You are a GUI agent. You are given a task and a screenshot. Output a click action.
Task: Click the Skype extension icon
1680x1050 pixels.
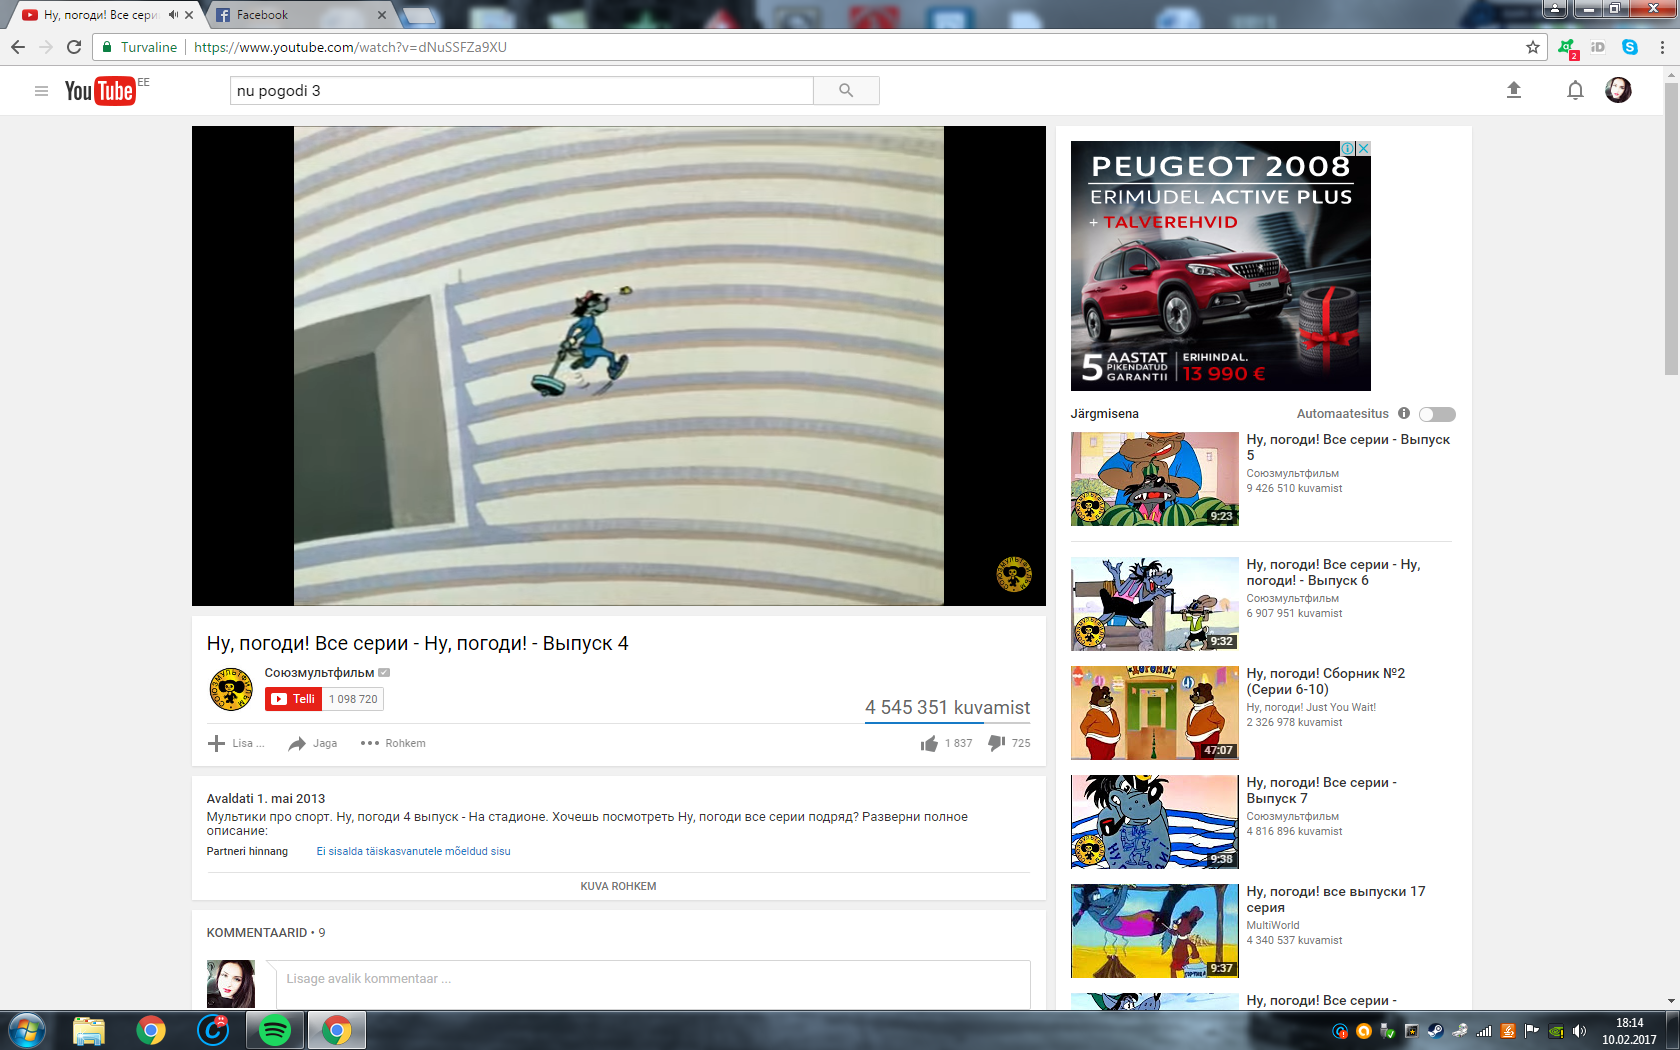coord(1630,47)
